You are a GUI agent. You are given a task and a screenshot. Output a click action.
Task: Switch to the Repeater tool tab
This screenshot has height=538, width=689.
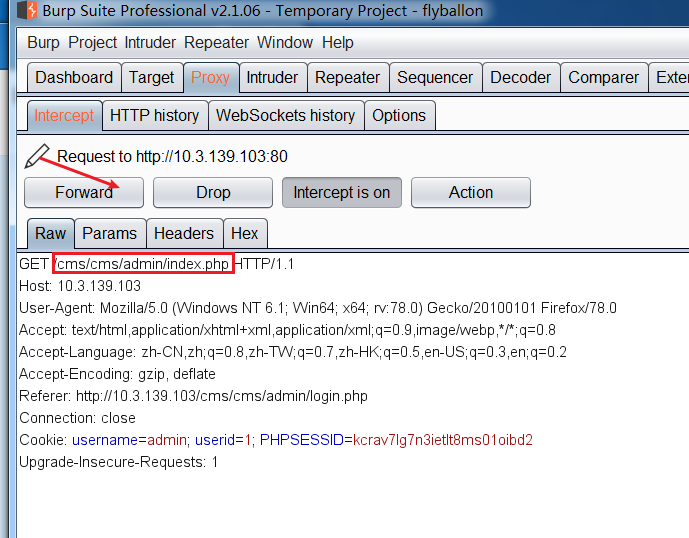pos(348,77)
